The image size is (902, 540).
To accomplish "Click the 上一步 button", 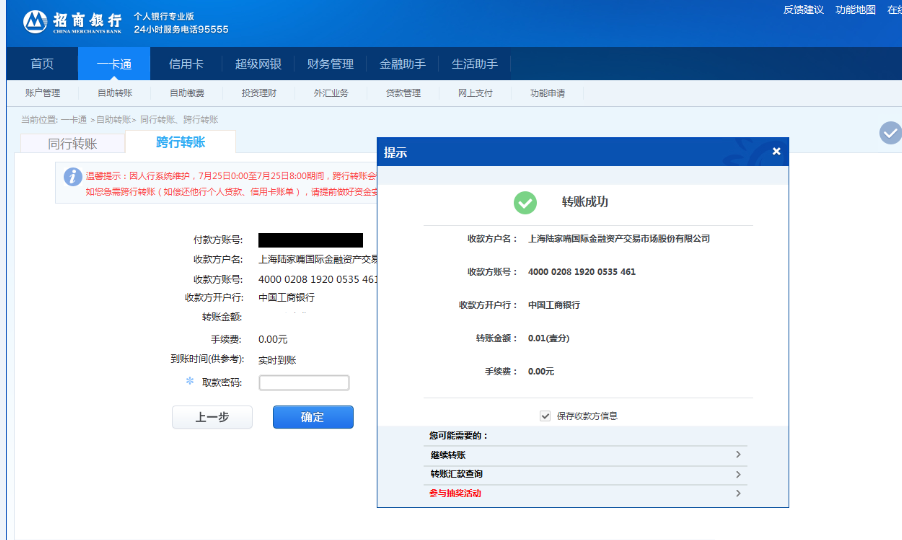I will coord(212,417).
